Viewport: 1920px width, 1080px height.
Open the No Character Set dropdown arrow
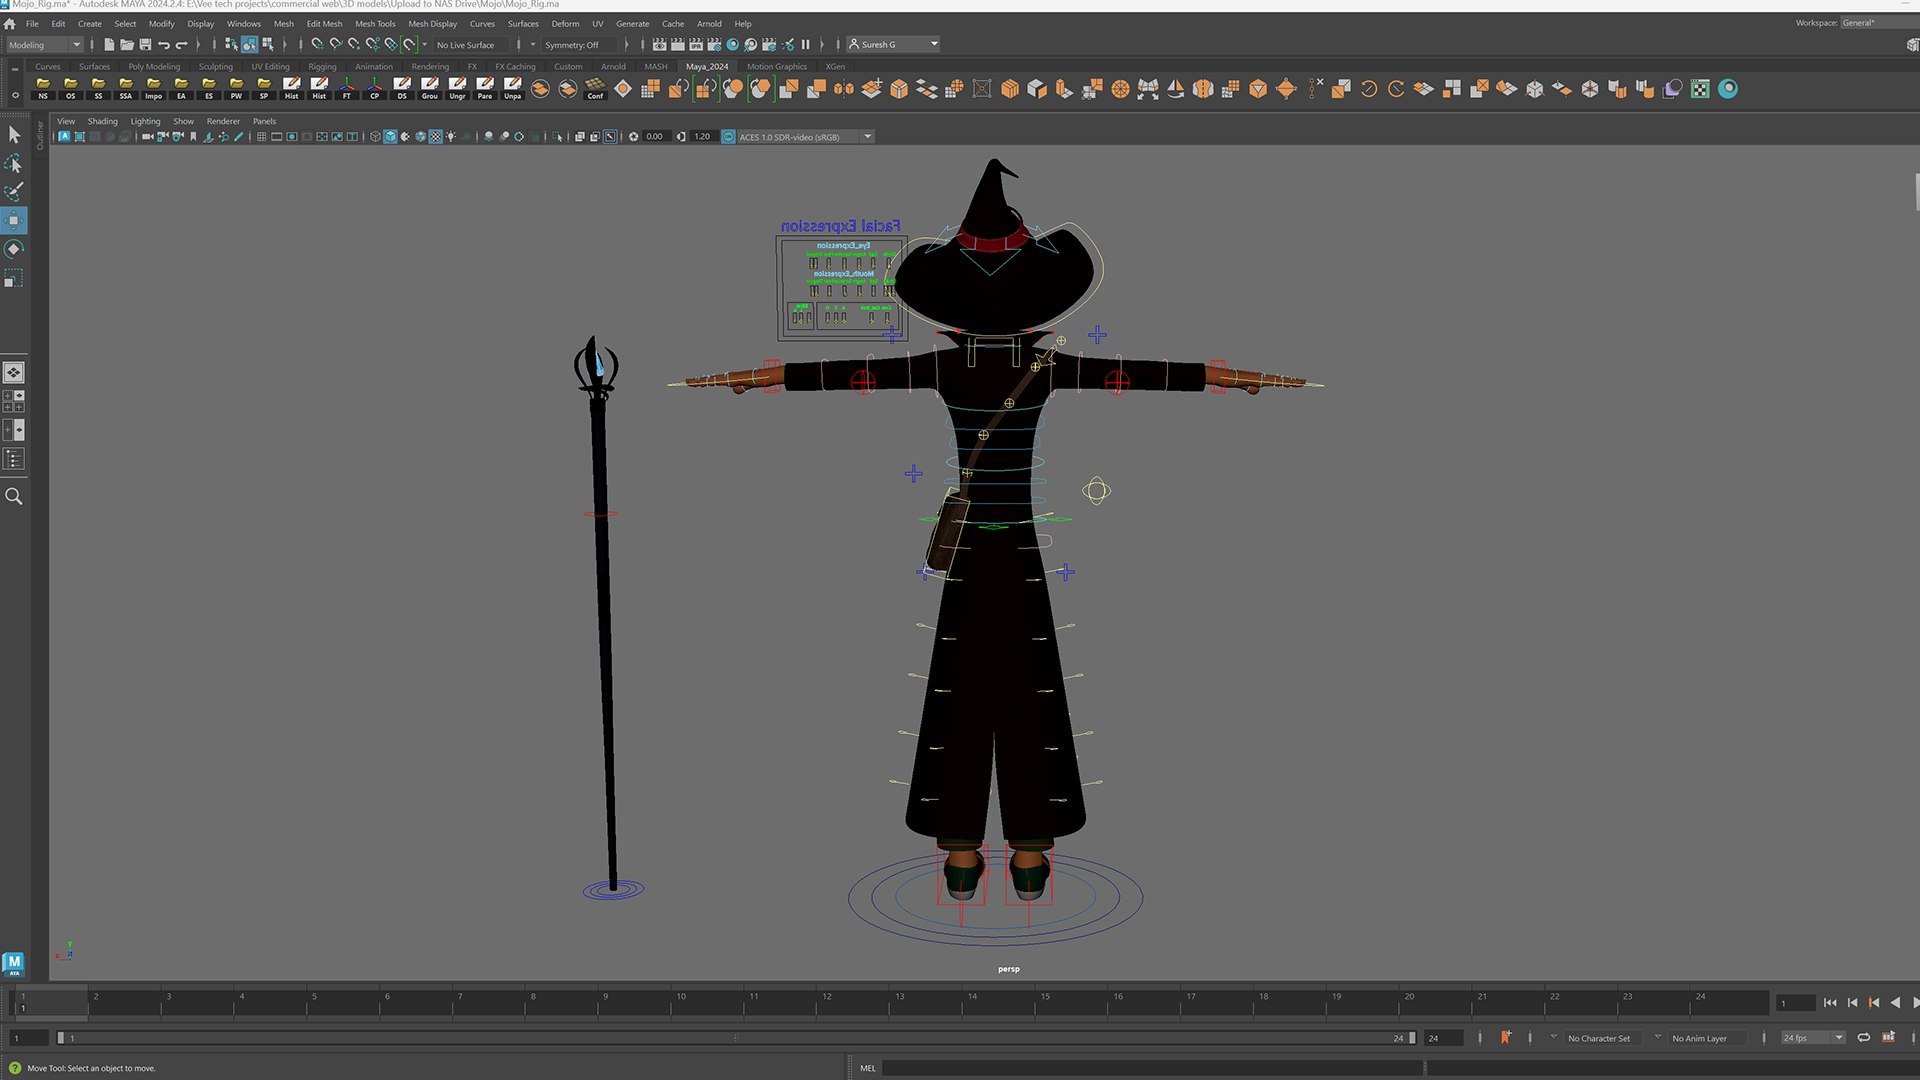point(1553,1037)
